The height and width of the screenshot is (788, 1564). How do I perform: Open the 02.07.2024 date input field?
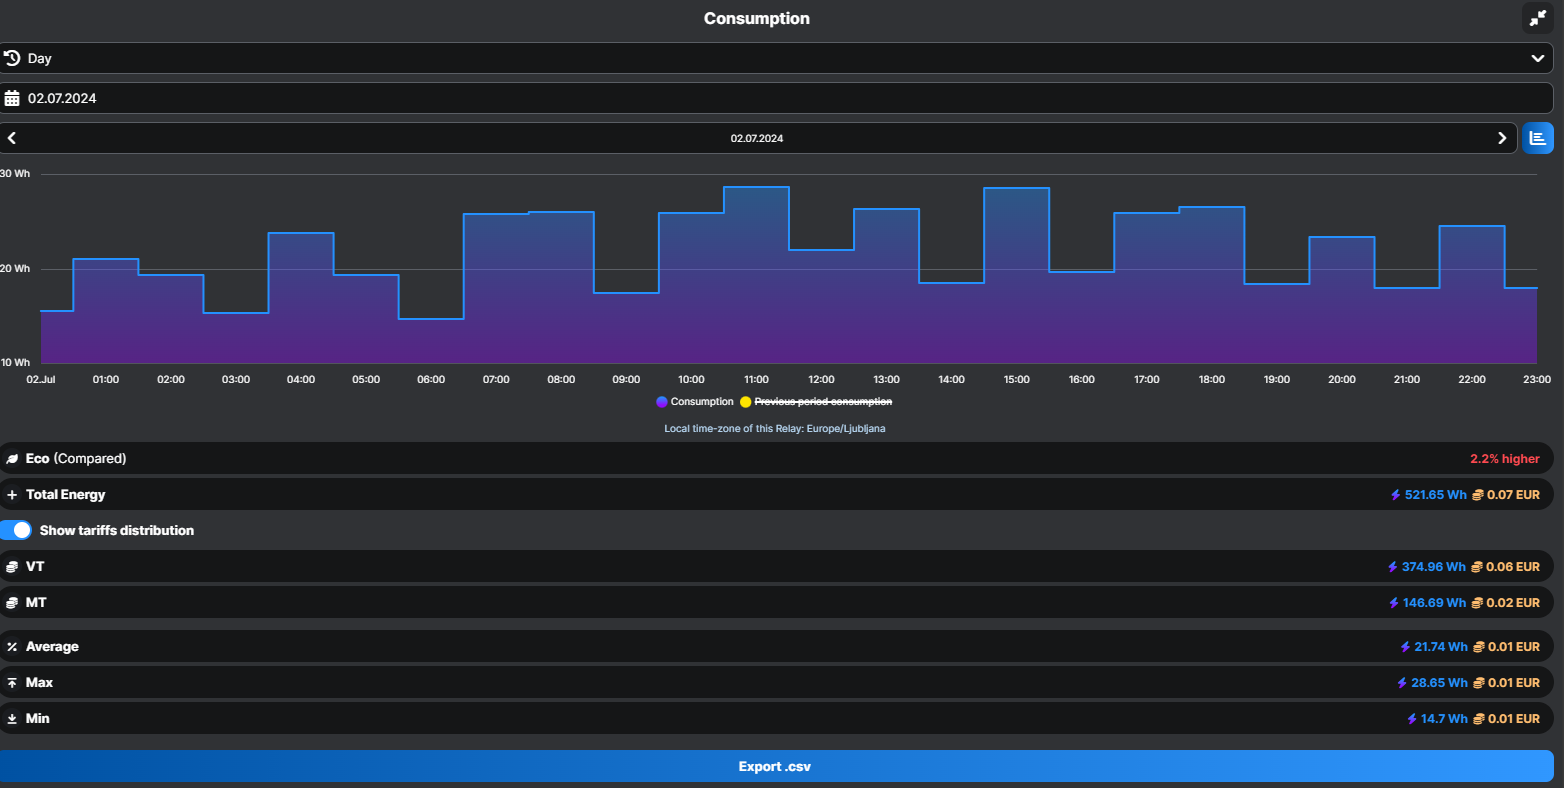coord(776,98)
